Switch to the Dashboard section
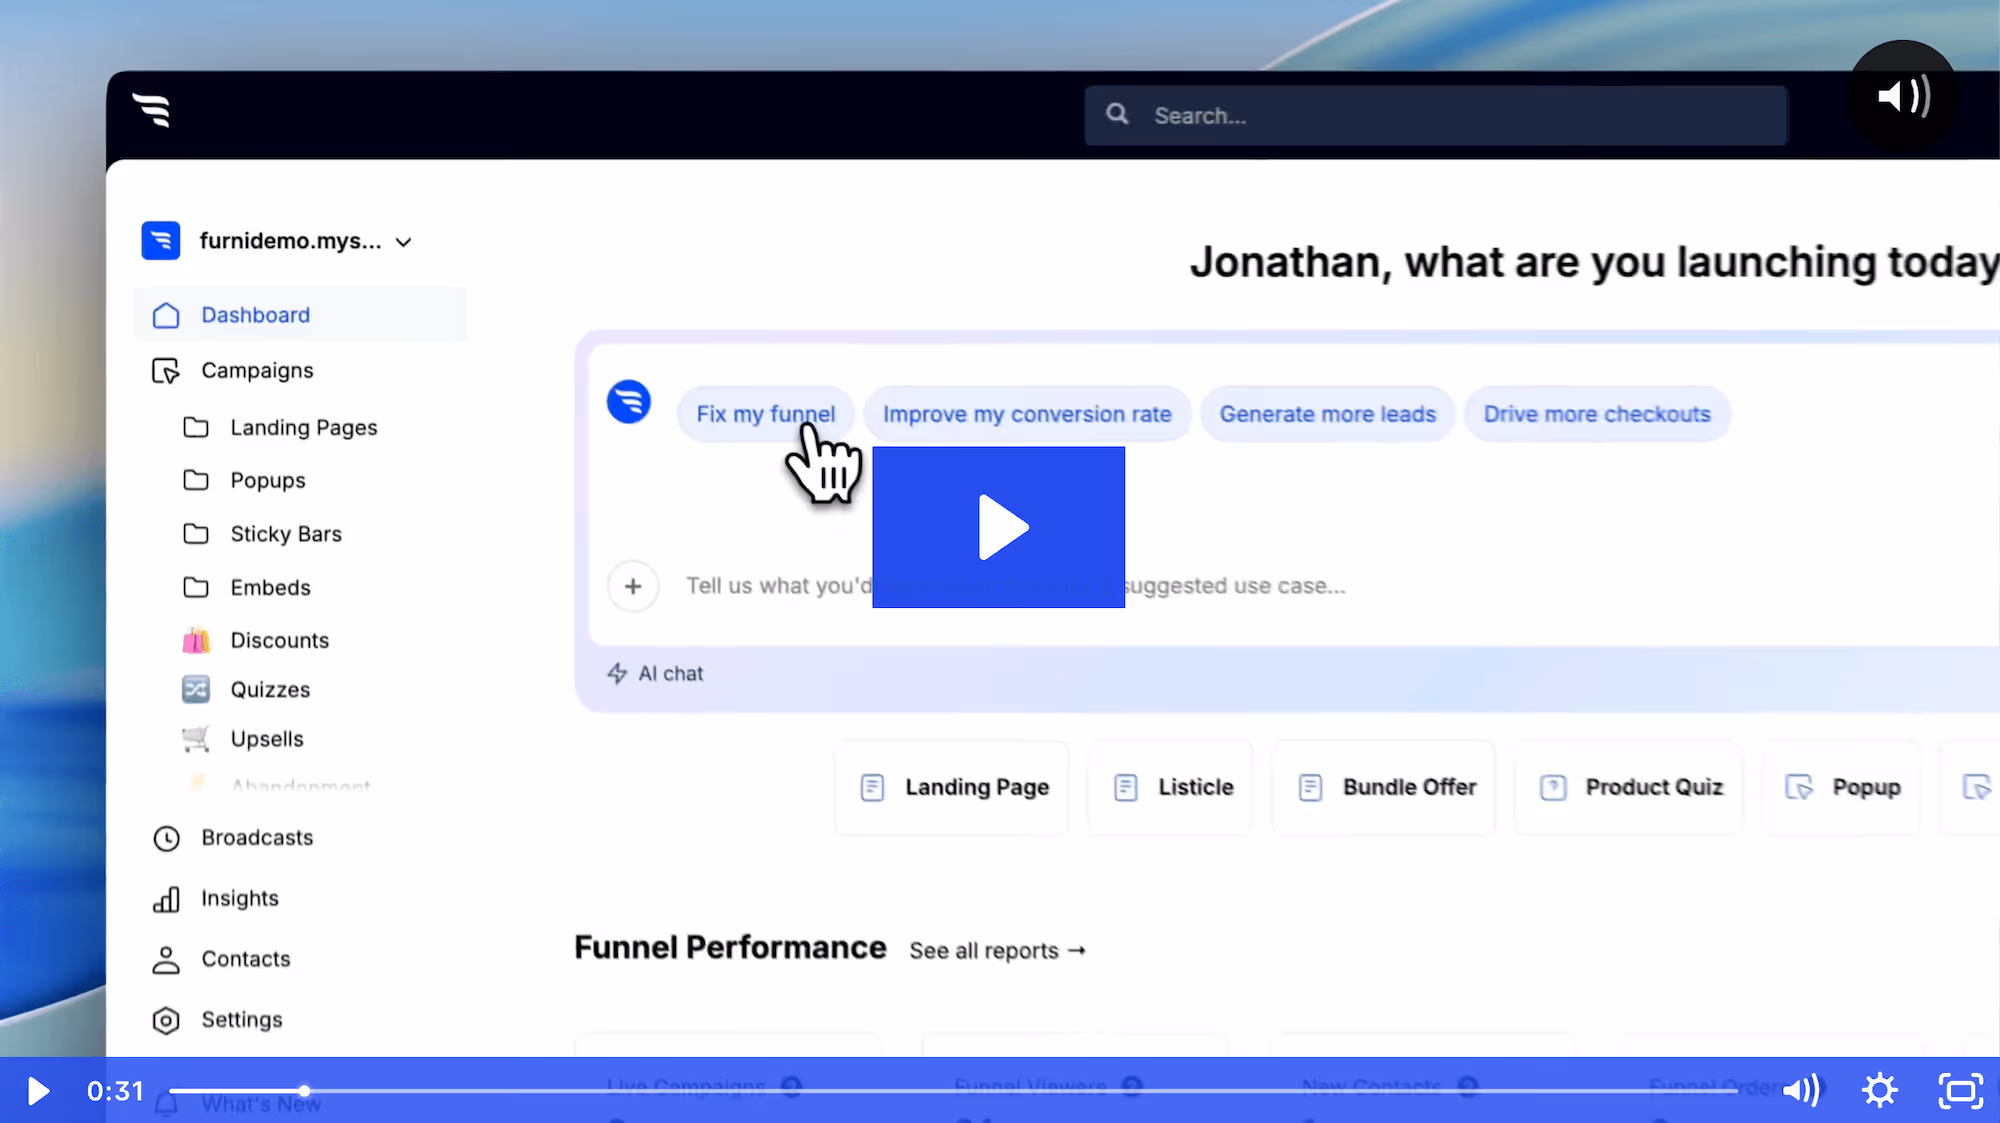The image size is (2000, 1123). [255, 314]
